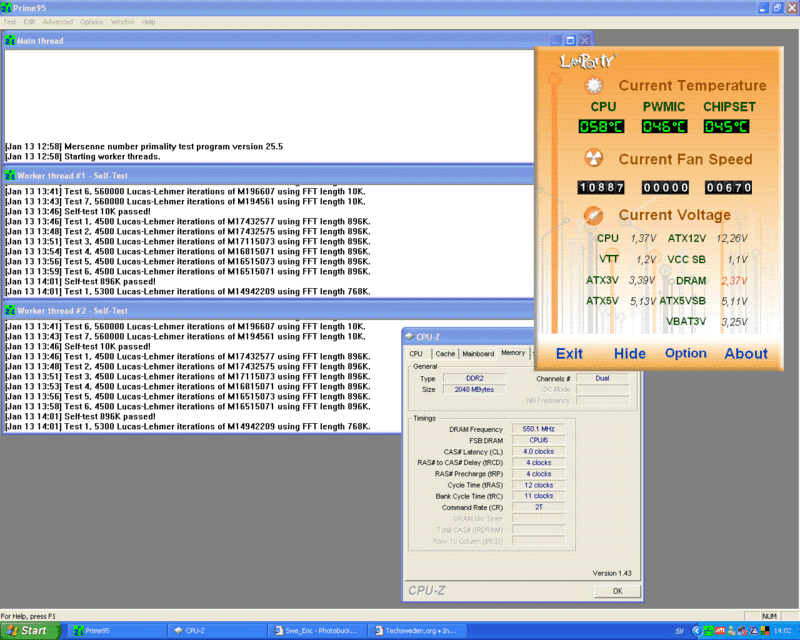Open Option in the LanParty monitor
The width and height of the screenshot is (800, 640).
click(686, 353)
